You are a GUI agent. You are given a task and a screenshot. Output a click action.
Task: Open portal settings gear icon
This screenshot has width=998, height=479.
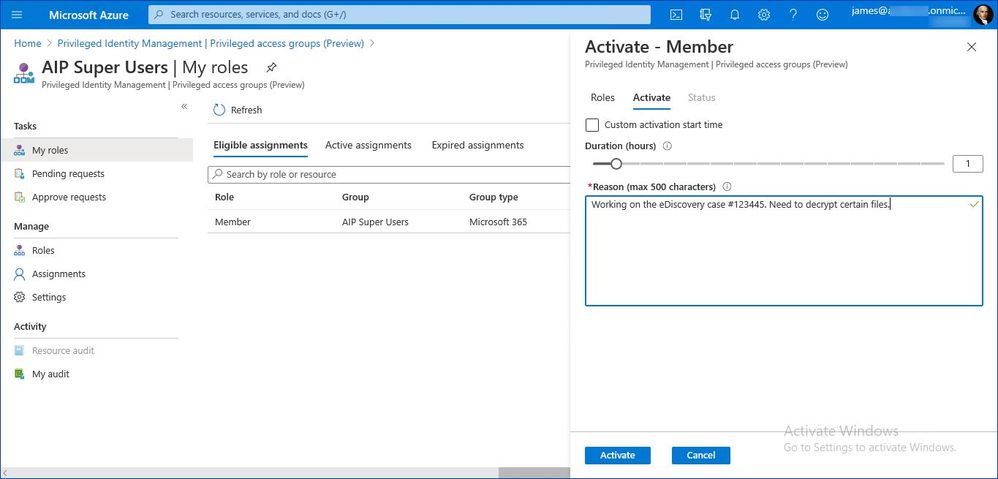pyautogui.click(x=764, y=15)
